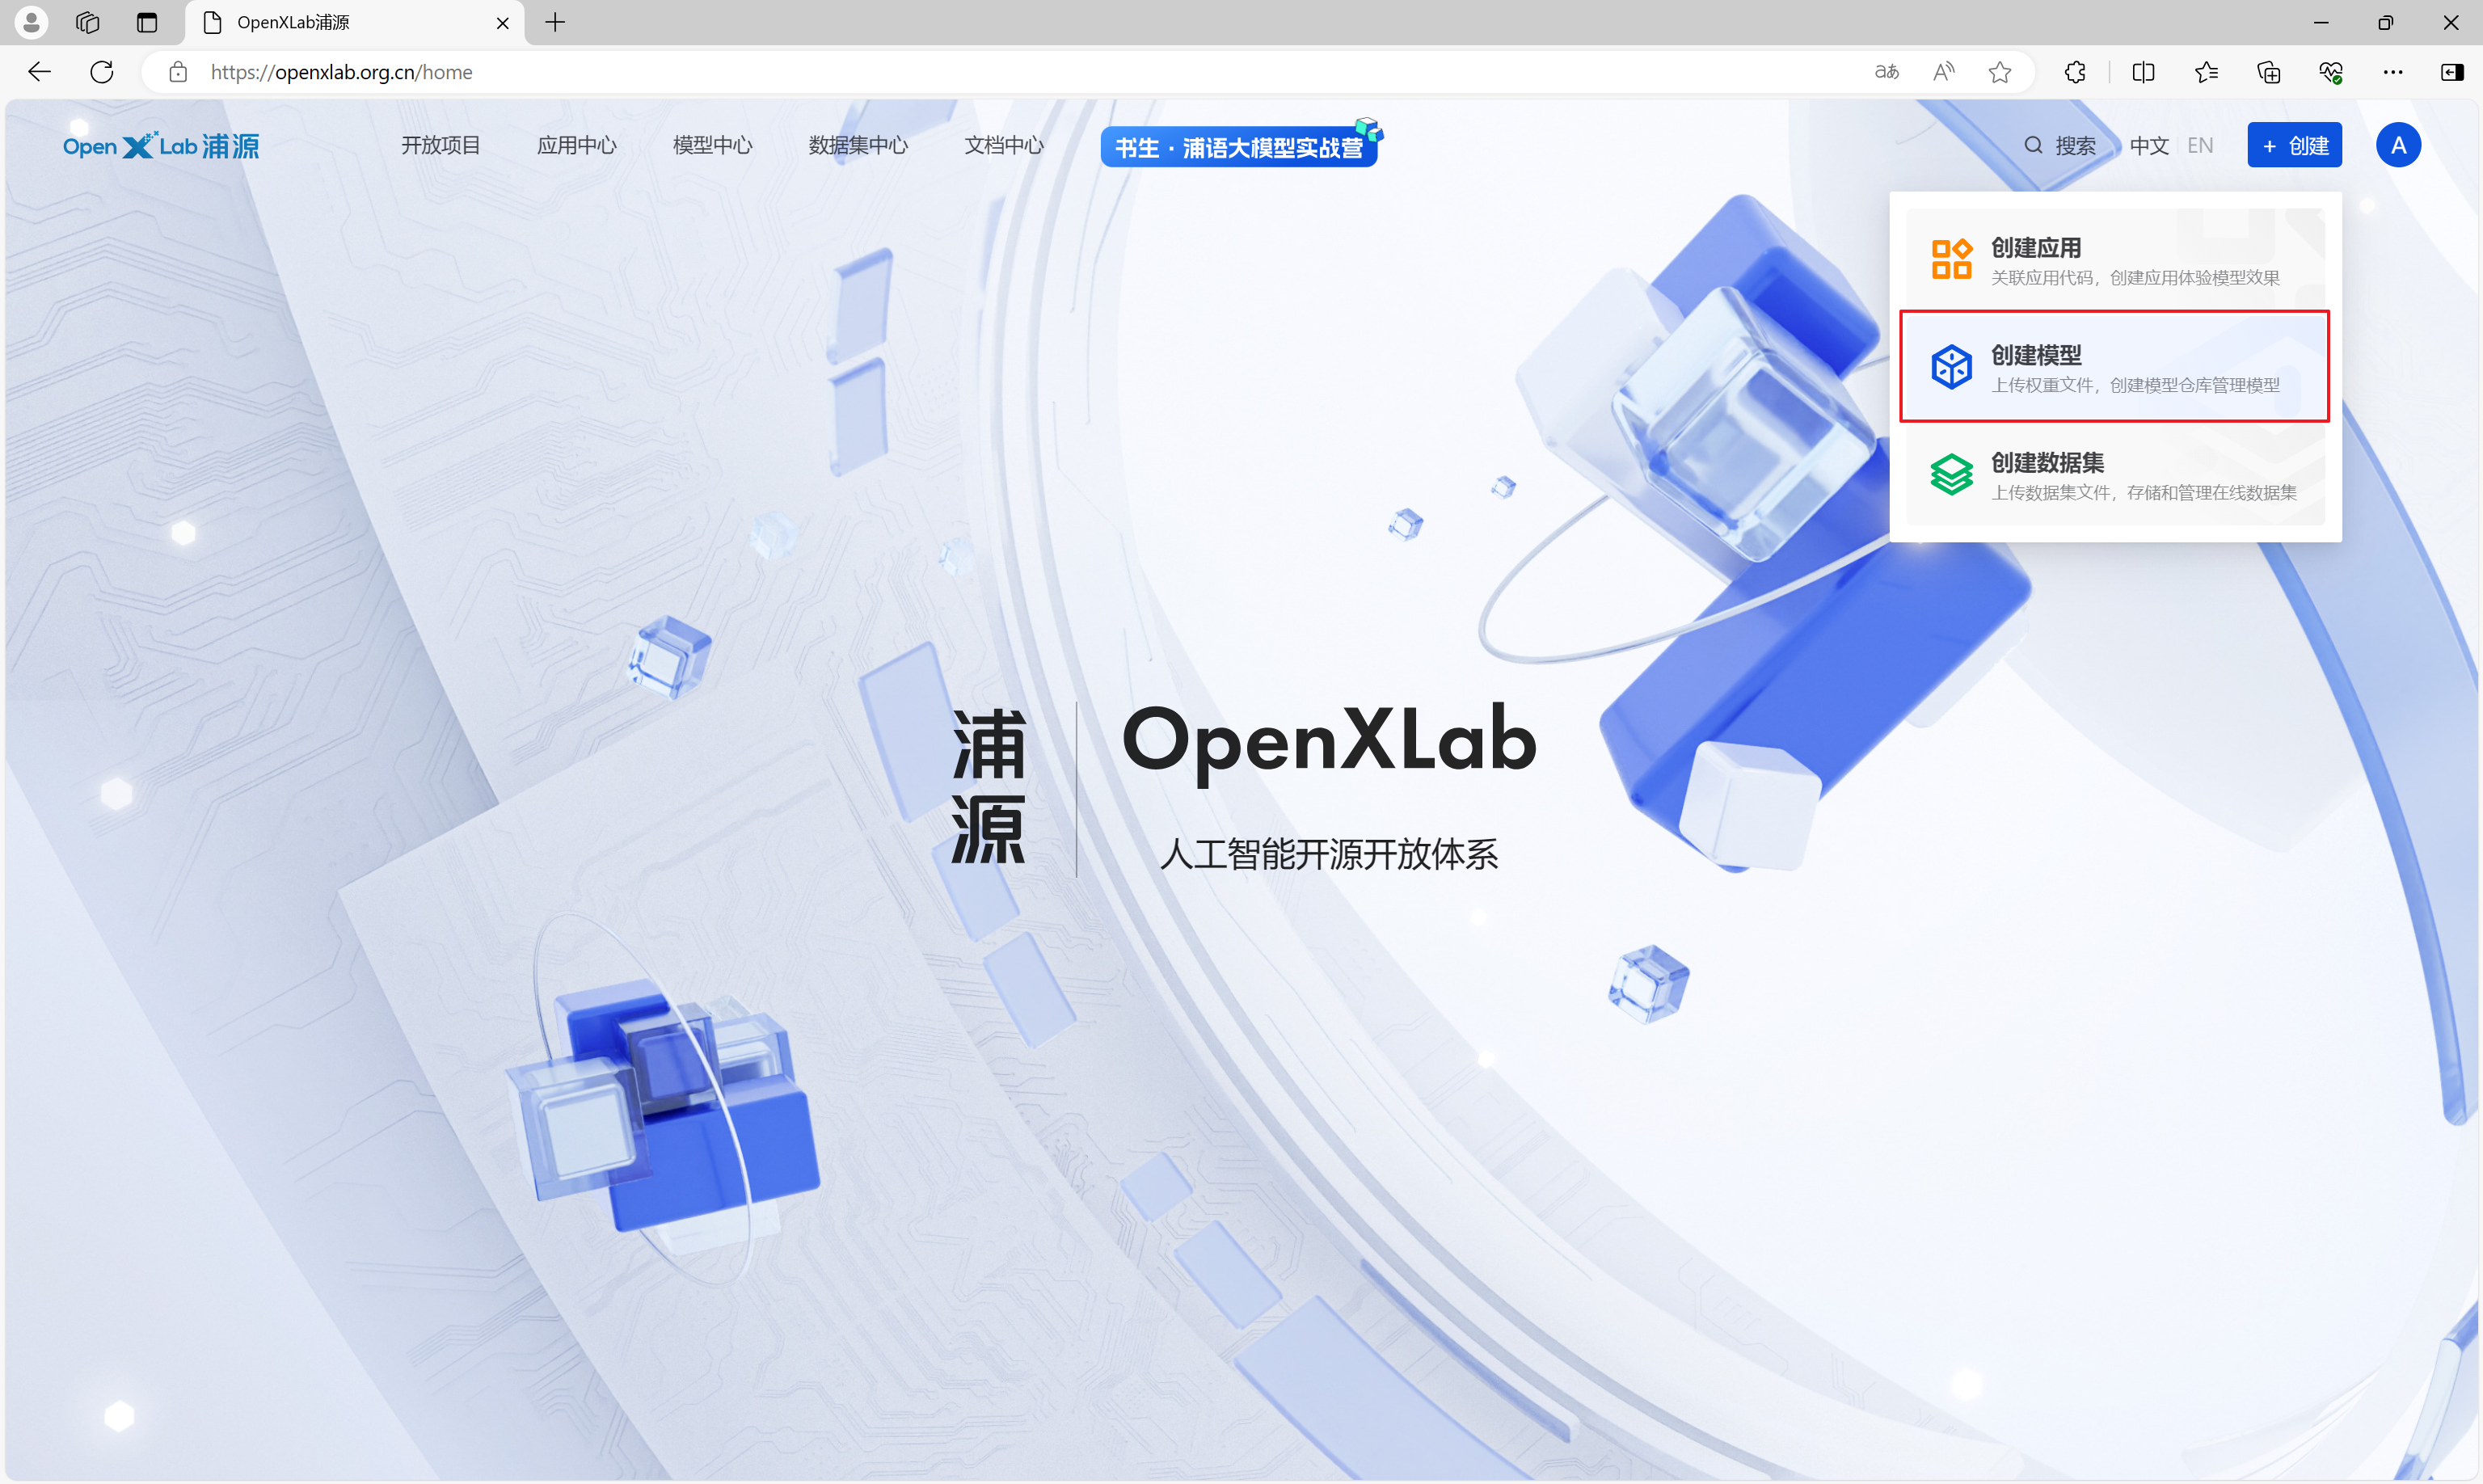
Task: Switch language to 中文
Action: pos(2149,146)
